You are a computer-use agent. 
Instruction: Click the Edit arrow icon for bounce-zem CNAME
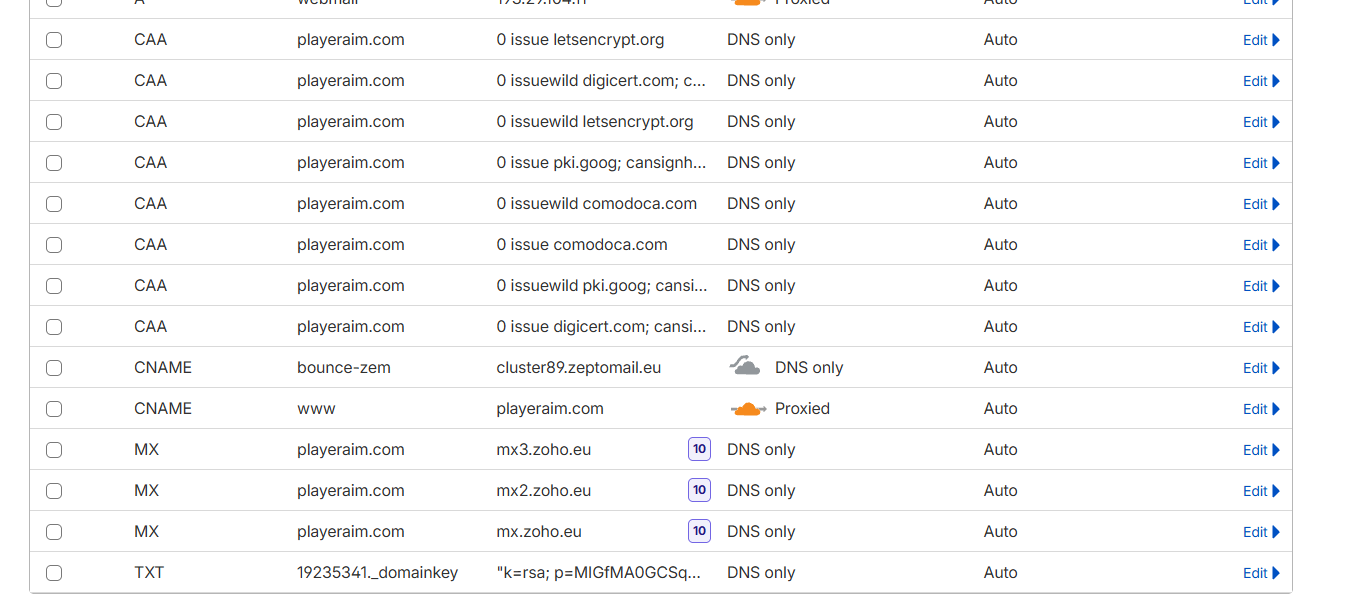tap(1276, 368)
